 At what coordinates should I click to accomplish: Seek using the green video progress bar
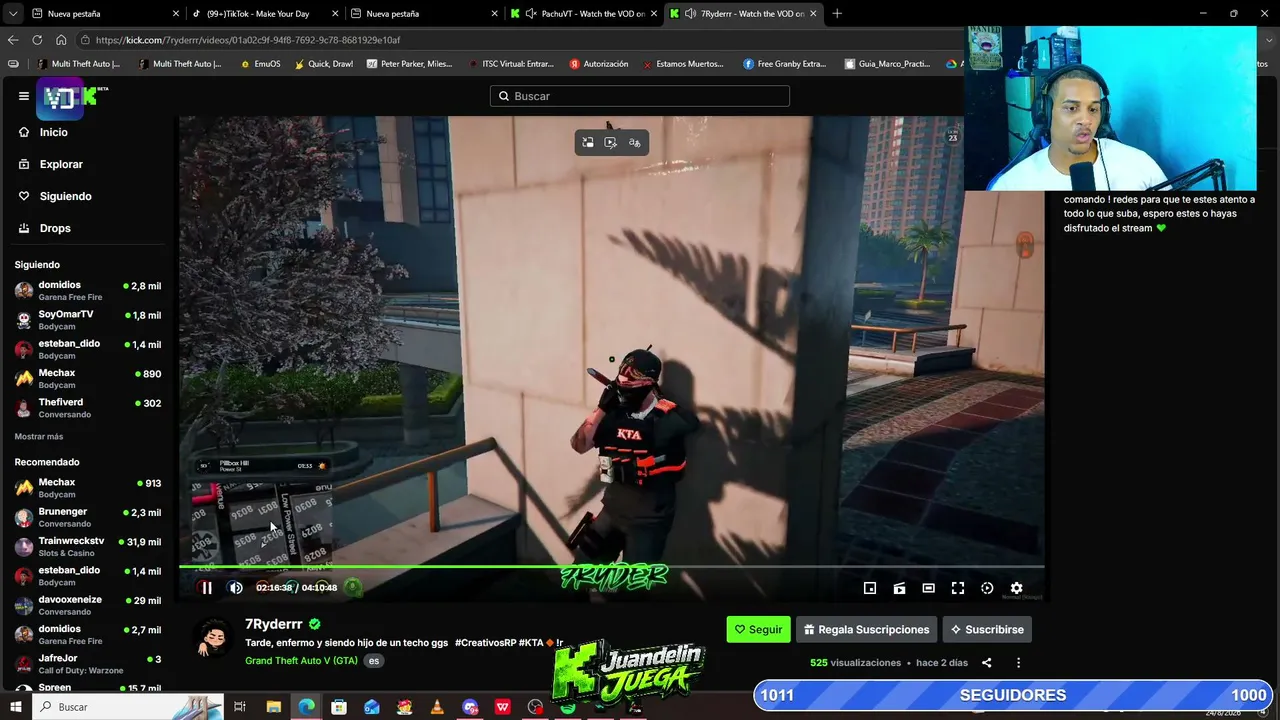(x=612, y=567)
